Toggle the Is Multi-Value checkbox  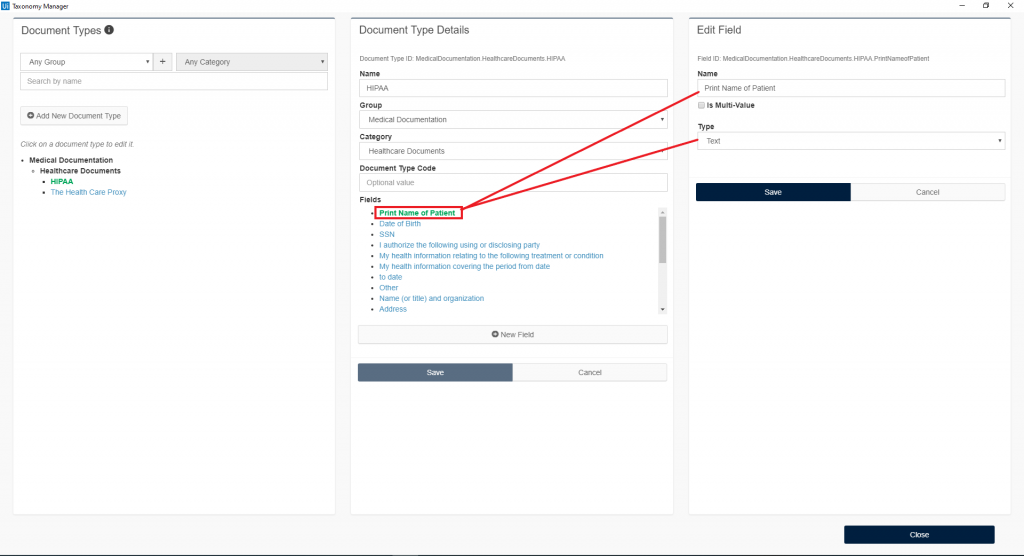point(701,105)
